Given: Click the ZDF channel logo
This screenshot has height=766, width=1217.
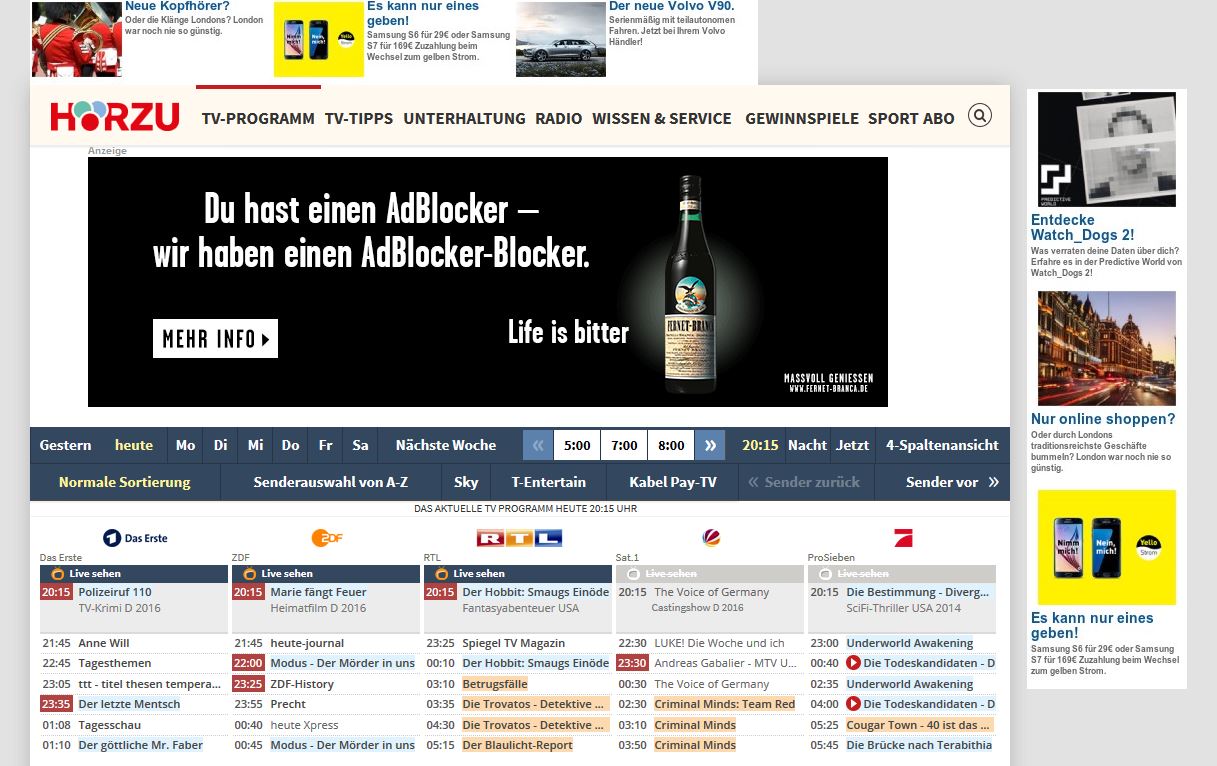Looking at the screenshot, I should coord(327,538).
